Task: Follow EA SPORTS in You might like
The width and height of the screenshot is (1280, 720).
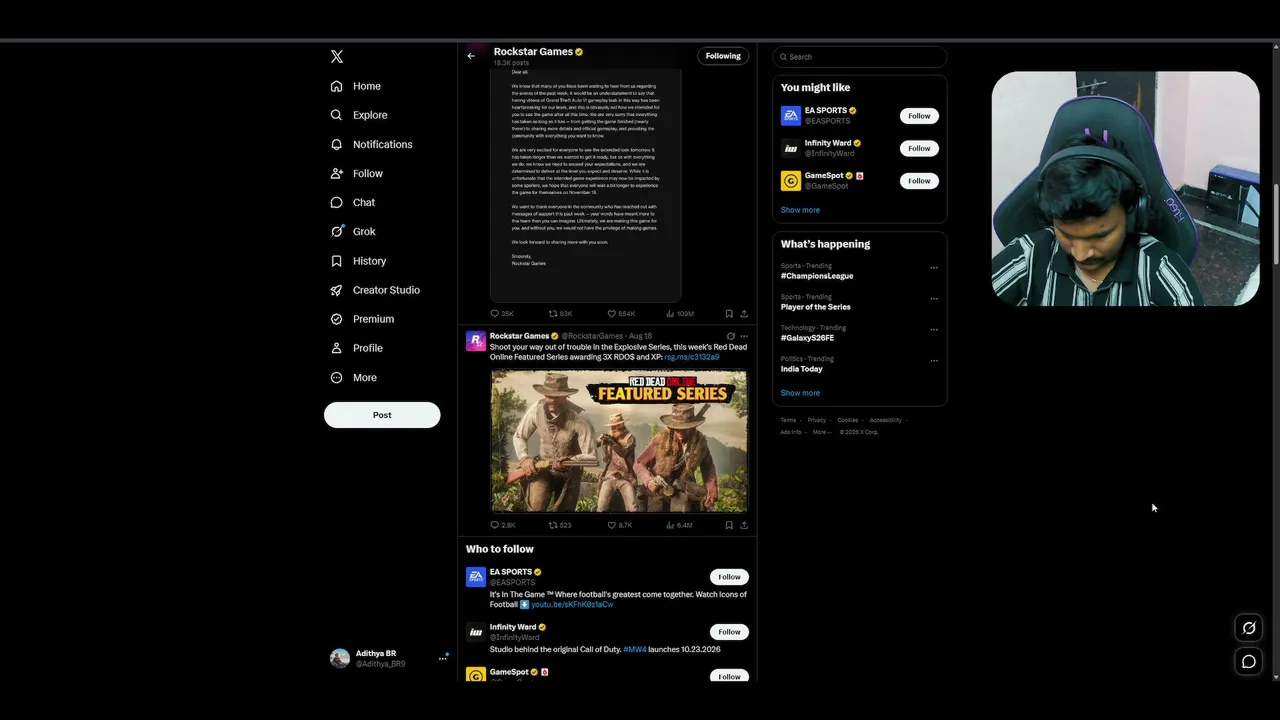Action: (x=919, y=116)
